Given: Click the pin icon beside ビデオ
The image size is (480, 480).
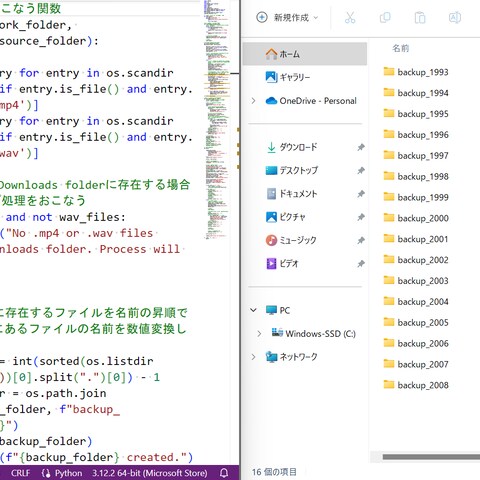Looking at the screenshot, I should pos(361,263).
